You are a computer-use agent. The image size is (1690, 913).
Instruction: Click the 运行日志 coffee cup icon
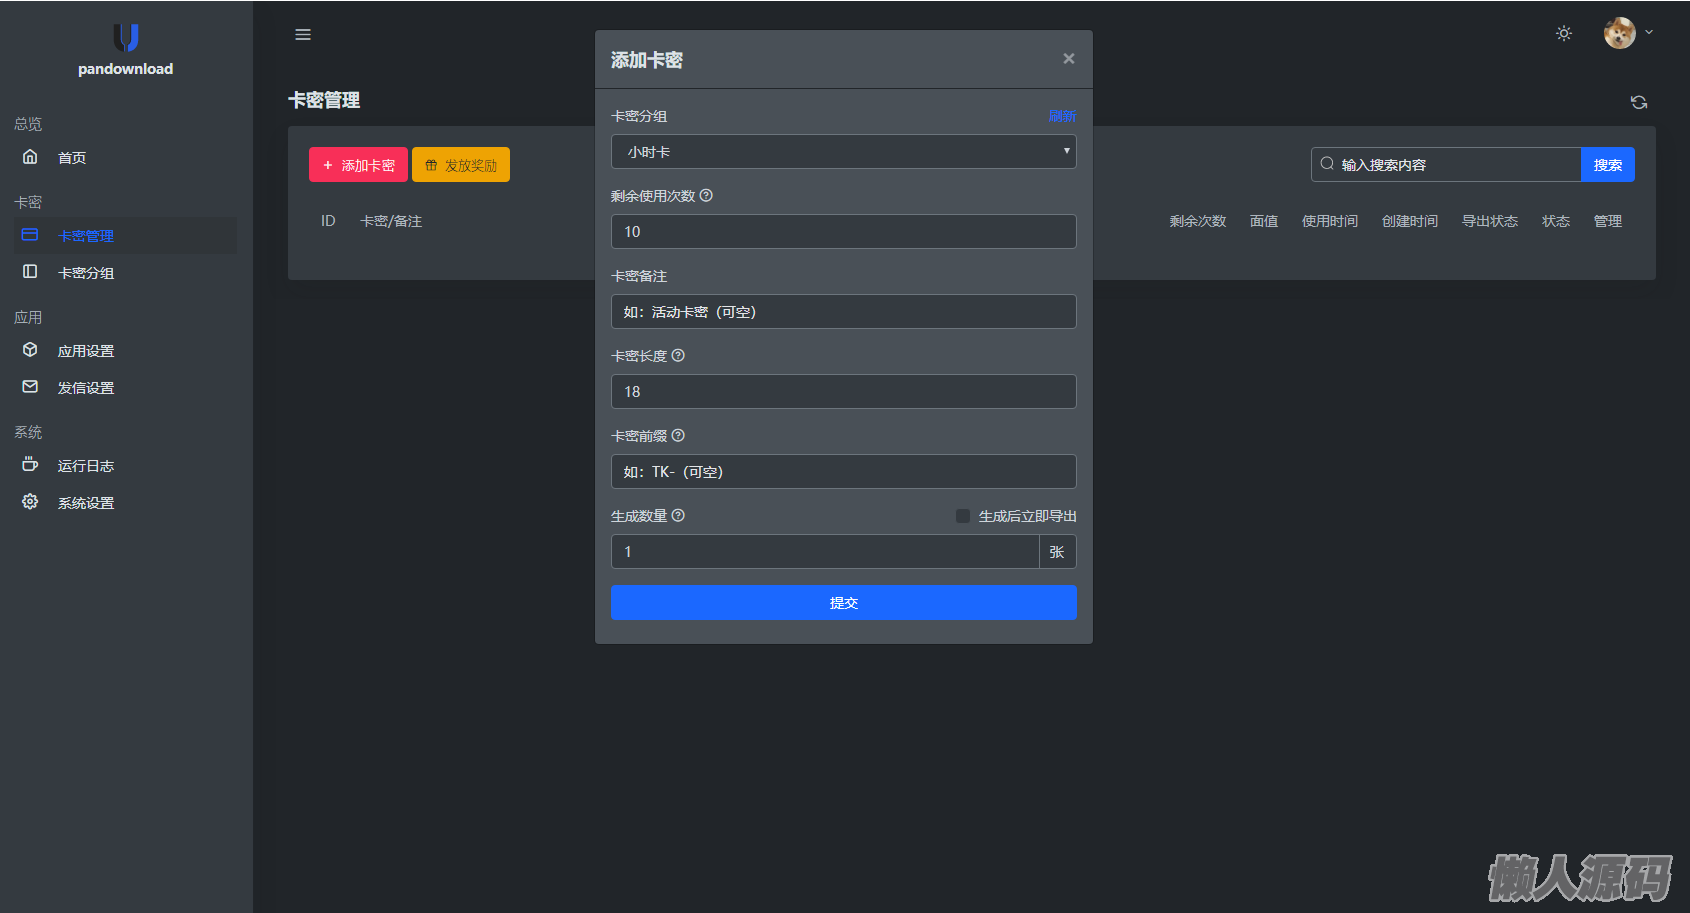[x=30, y=465]
